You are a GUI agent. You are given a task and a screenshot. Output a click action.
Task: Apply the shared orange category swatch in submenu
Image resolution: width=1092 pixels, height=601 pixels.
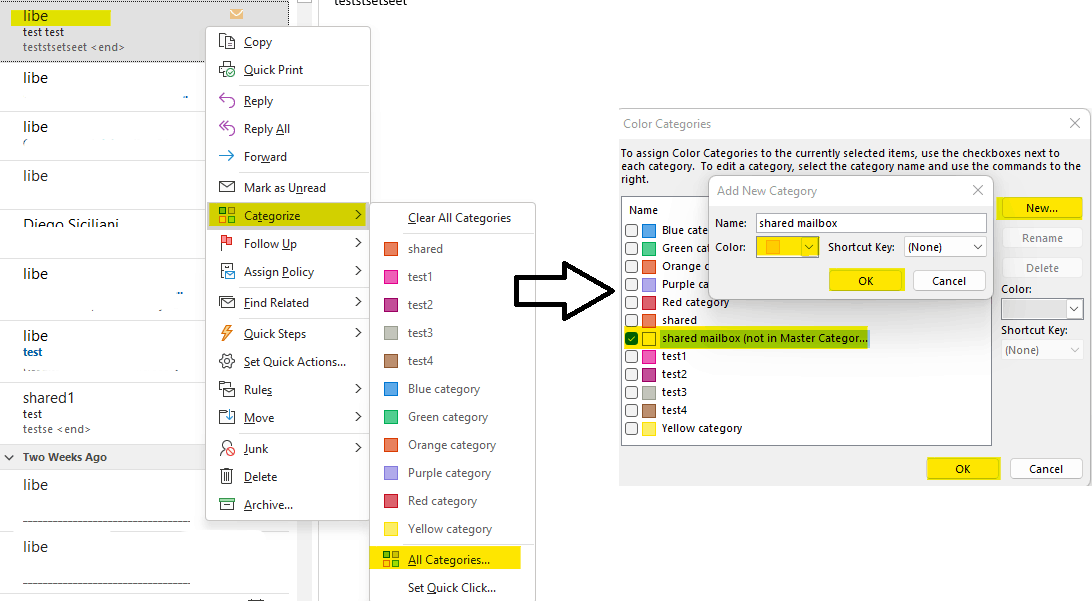coord(391,249)
